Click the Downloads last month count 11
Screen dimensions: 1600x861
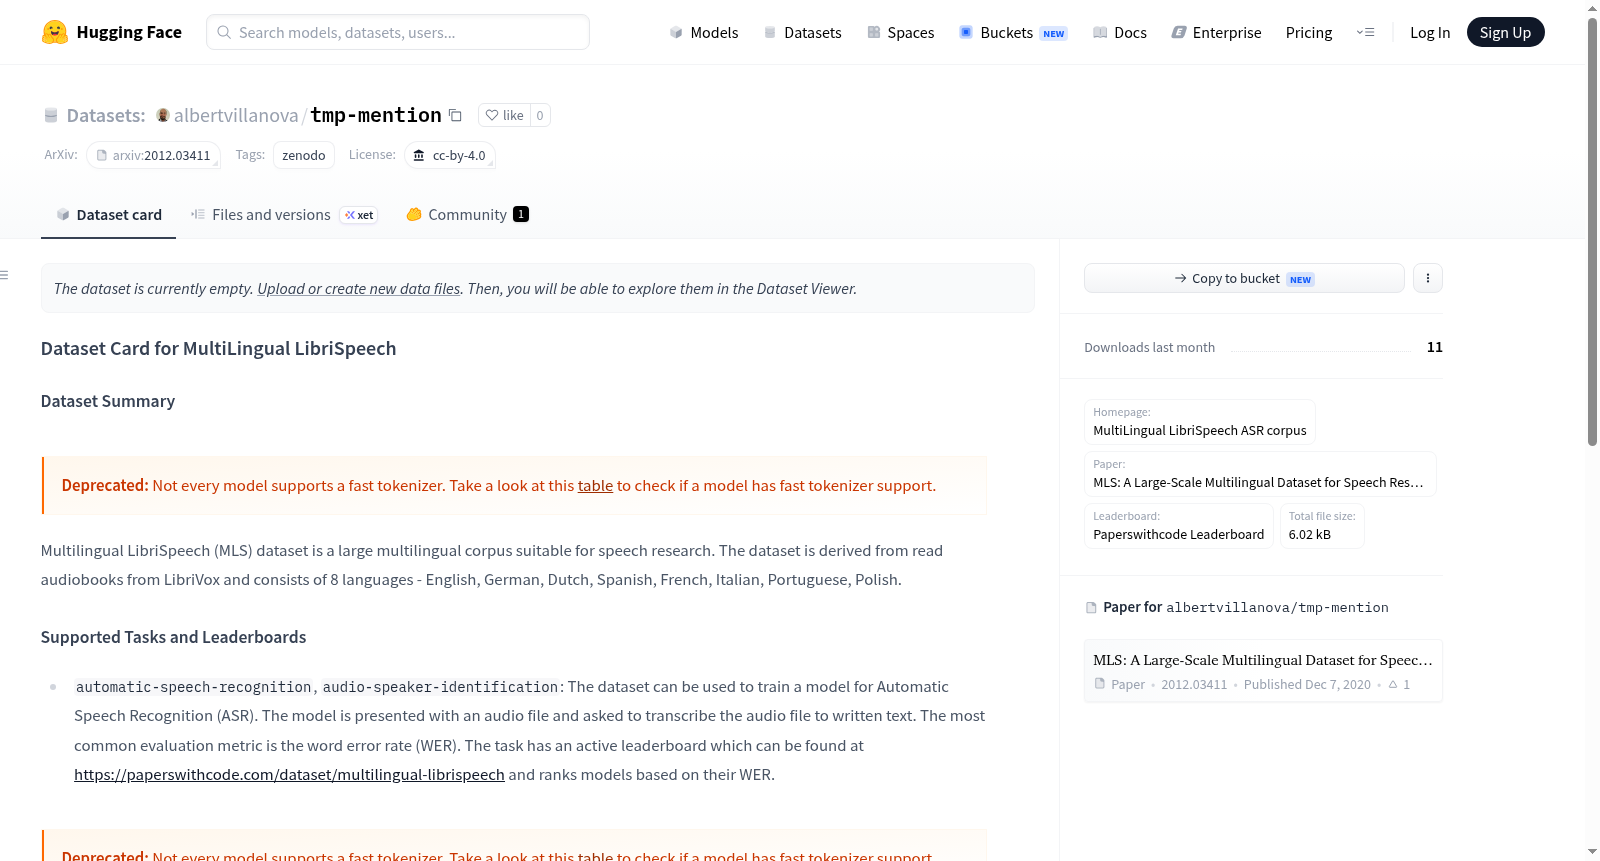(x=1435, y=347)
